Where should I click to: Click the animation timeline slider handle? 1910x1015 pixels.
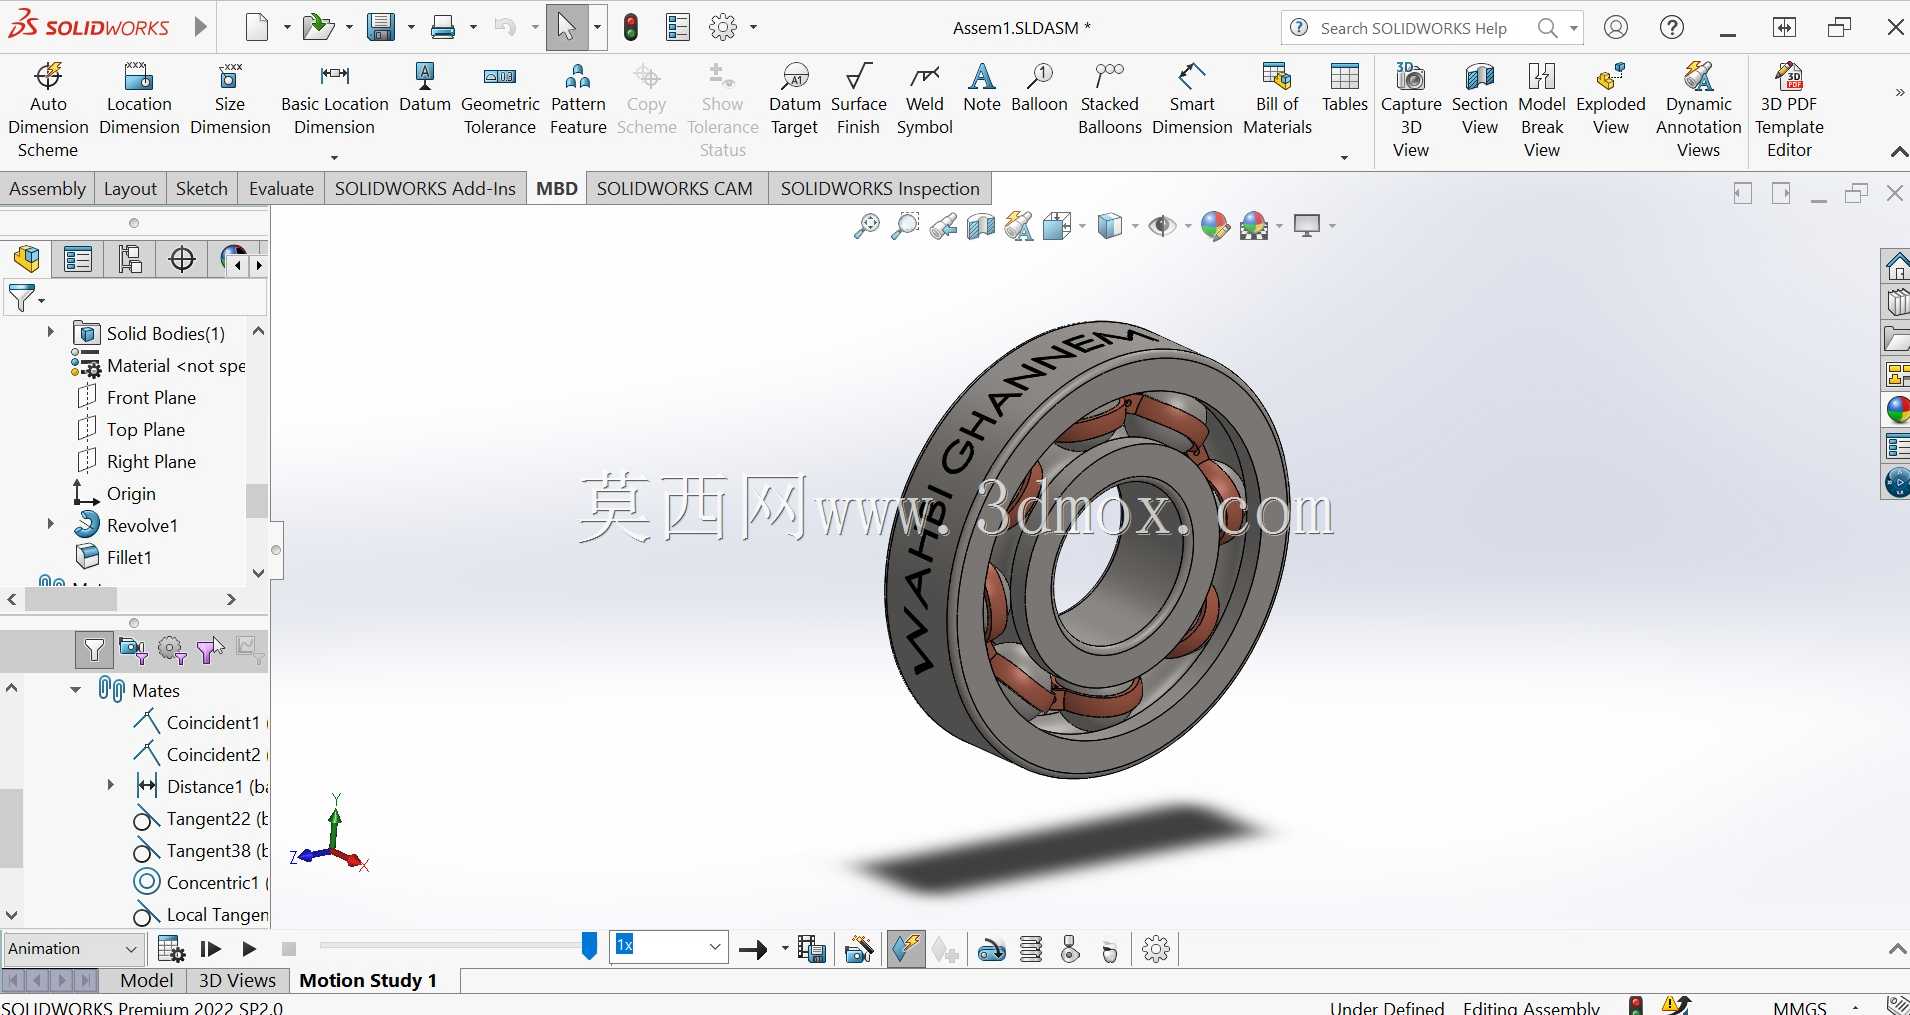[589, 945]
